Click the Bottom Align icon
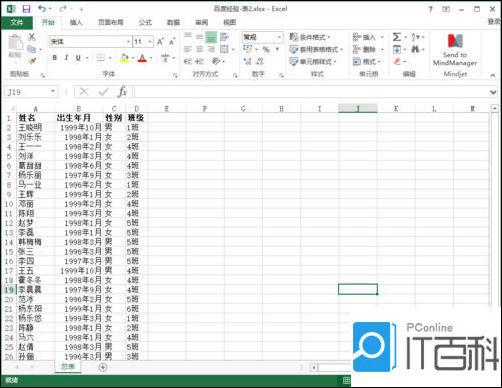The width and height of the screenshot is (502, 388). pyautogui.click(x=211, y=37)
